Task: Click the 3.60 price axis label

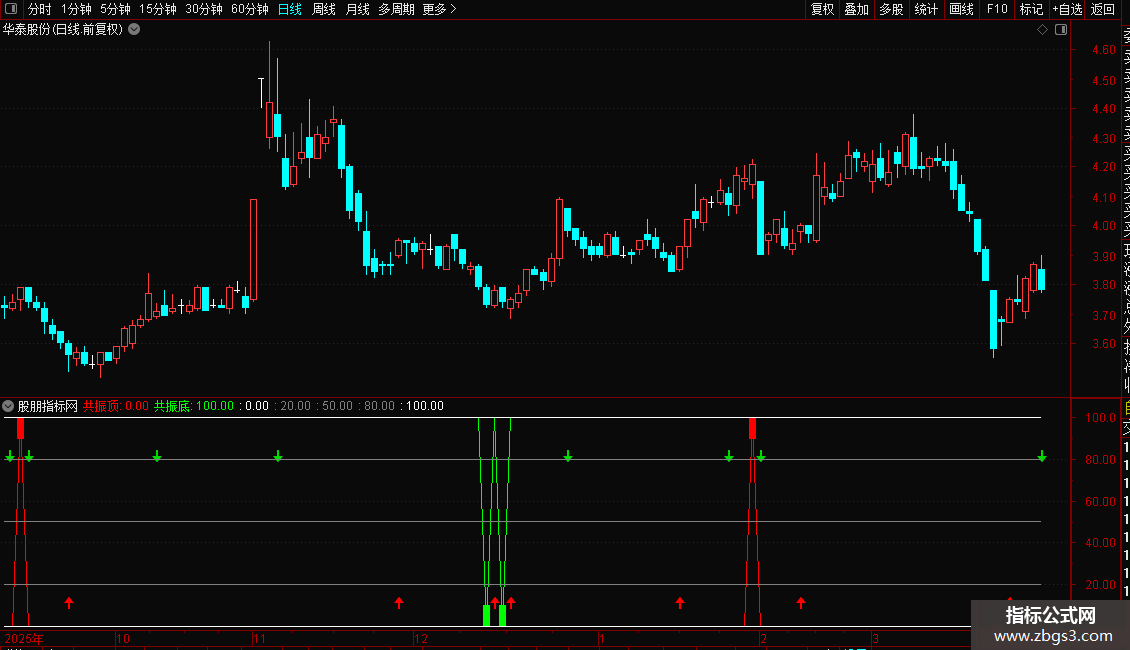Action: tap(1103, 344)
